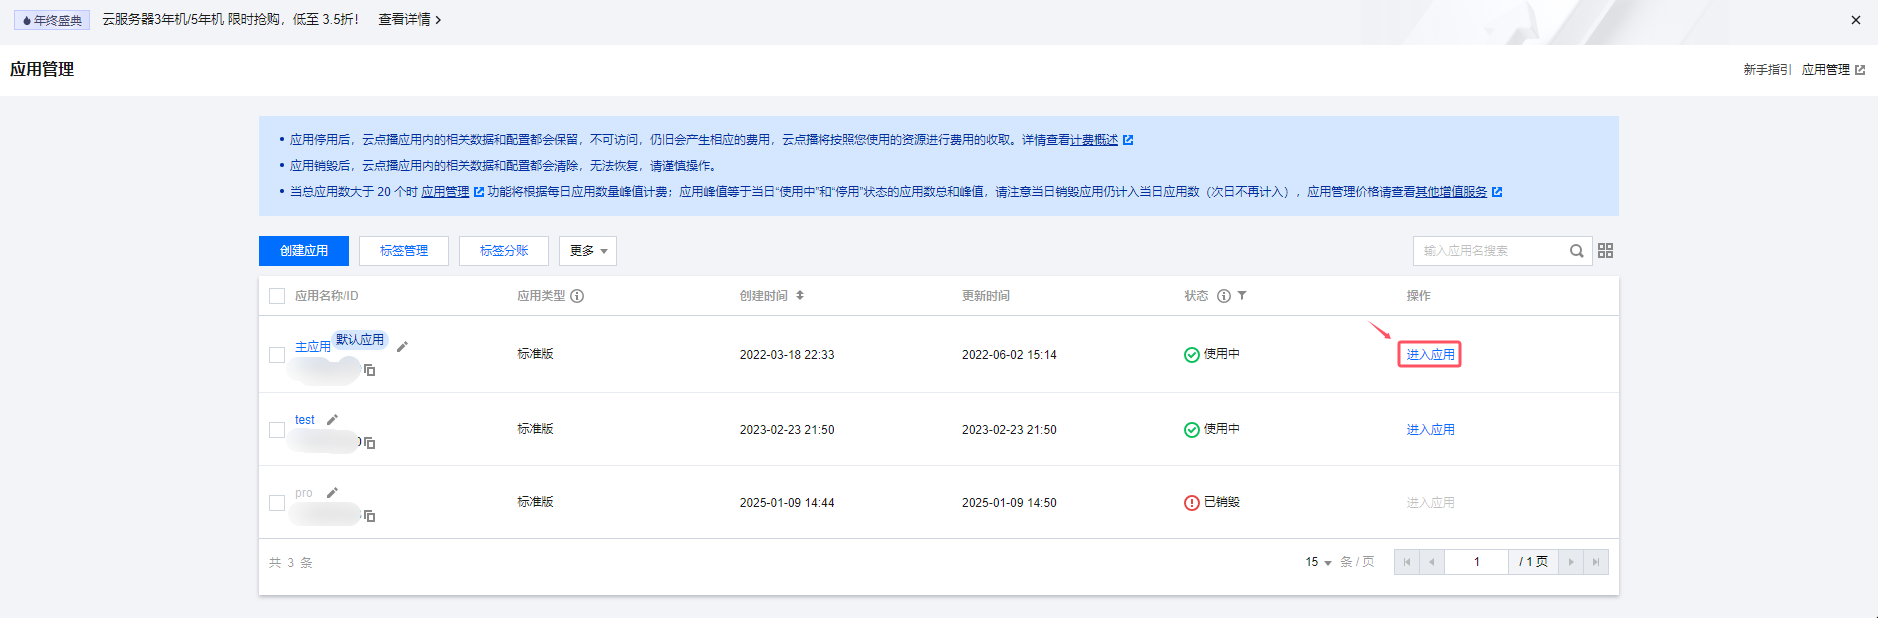Click the page number input field

(x=1477, y=562)
